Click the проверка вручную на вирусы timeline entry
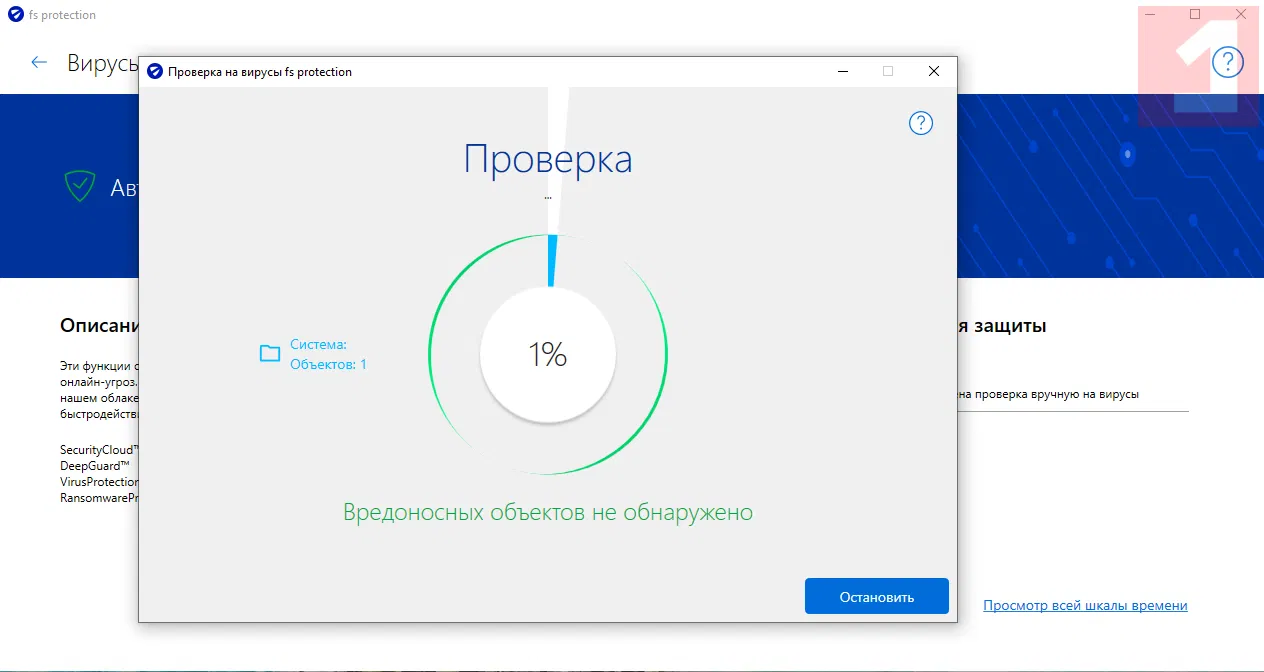1264x672 pixels. 1047,394
